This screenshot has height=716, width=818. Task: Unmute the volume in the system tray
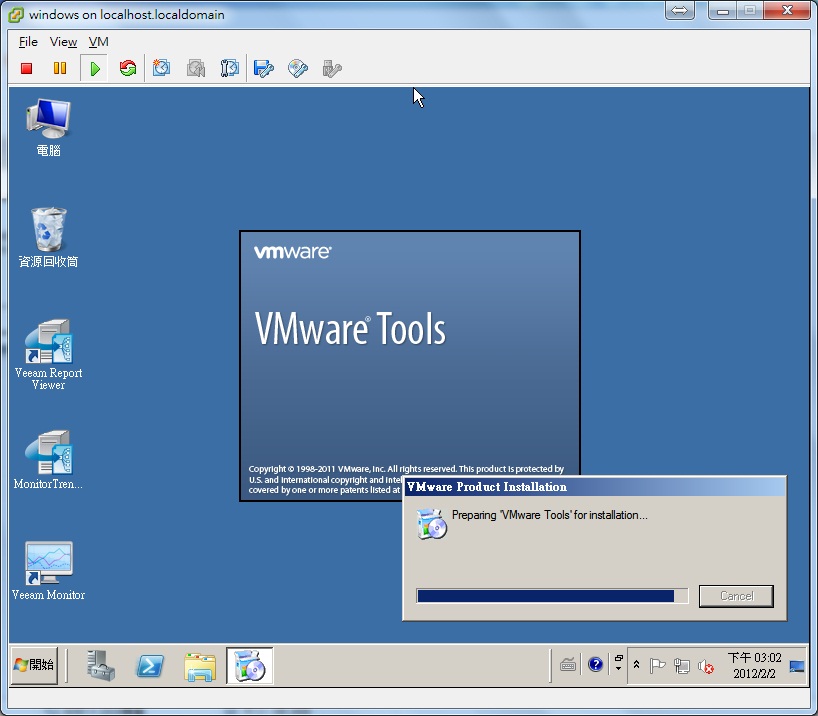click(x=707, y=665)
